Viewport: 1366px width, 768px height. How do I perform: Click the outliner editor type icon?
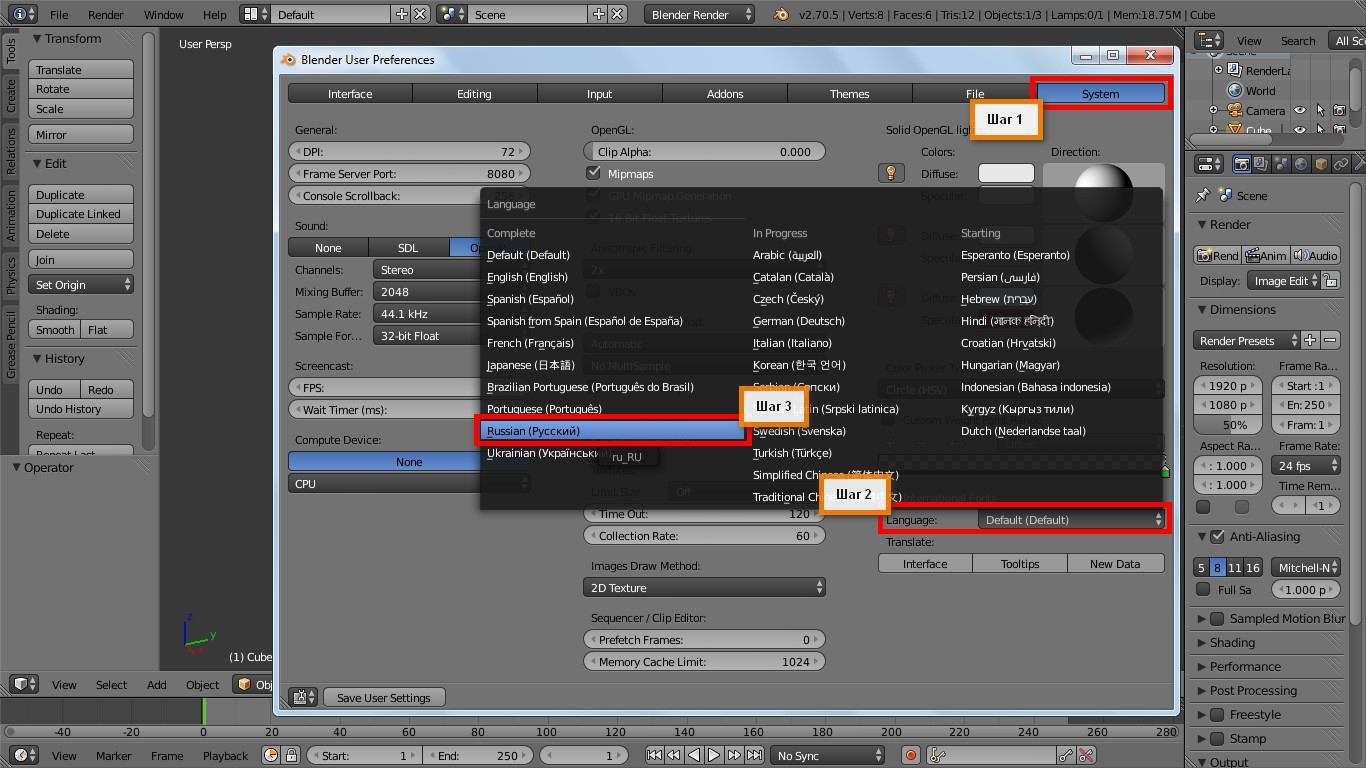(x=1209, y=40)
